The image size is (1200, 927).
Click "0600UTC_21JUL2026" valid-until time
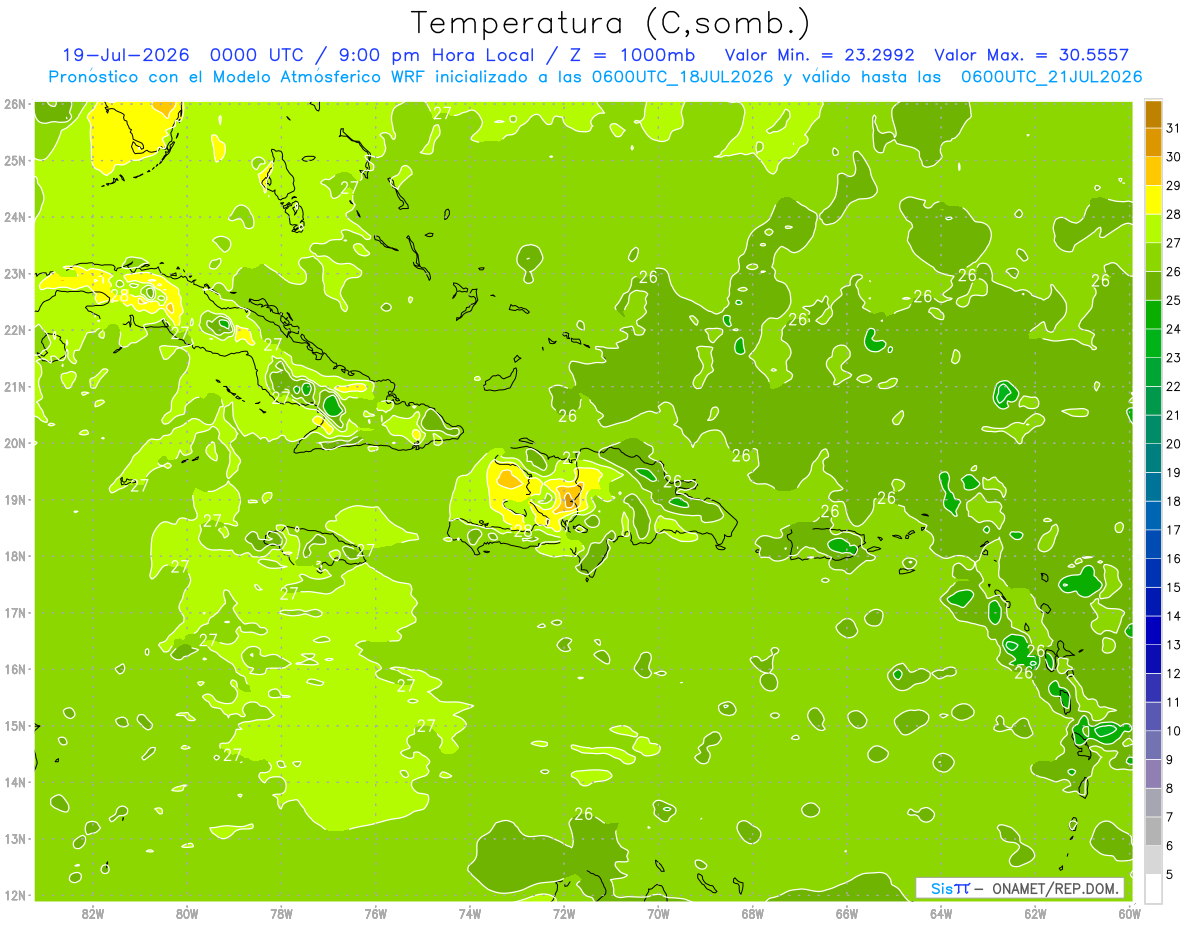point(1050,77)
